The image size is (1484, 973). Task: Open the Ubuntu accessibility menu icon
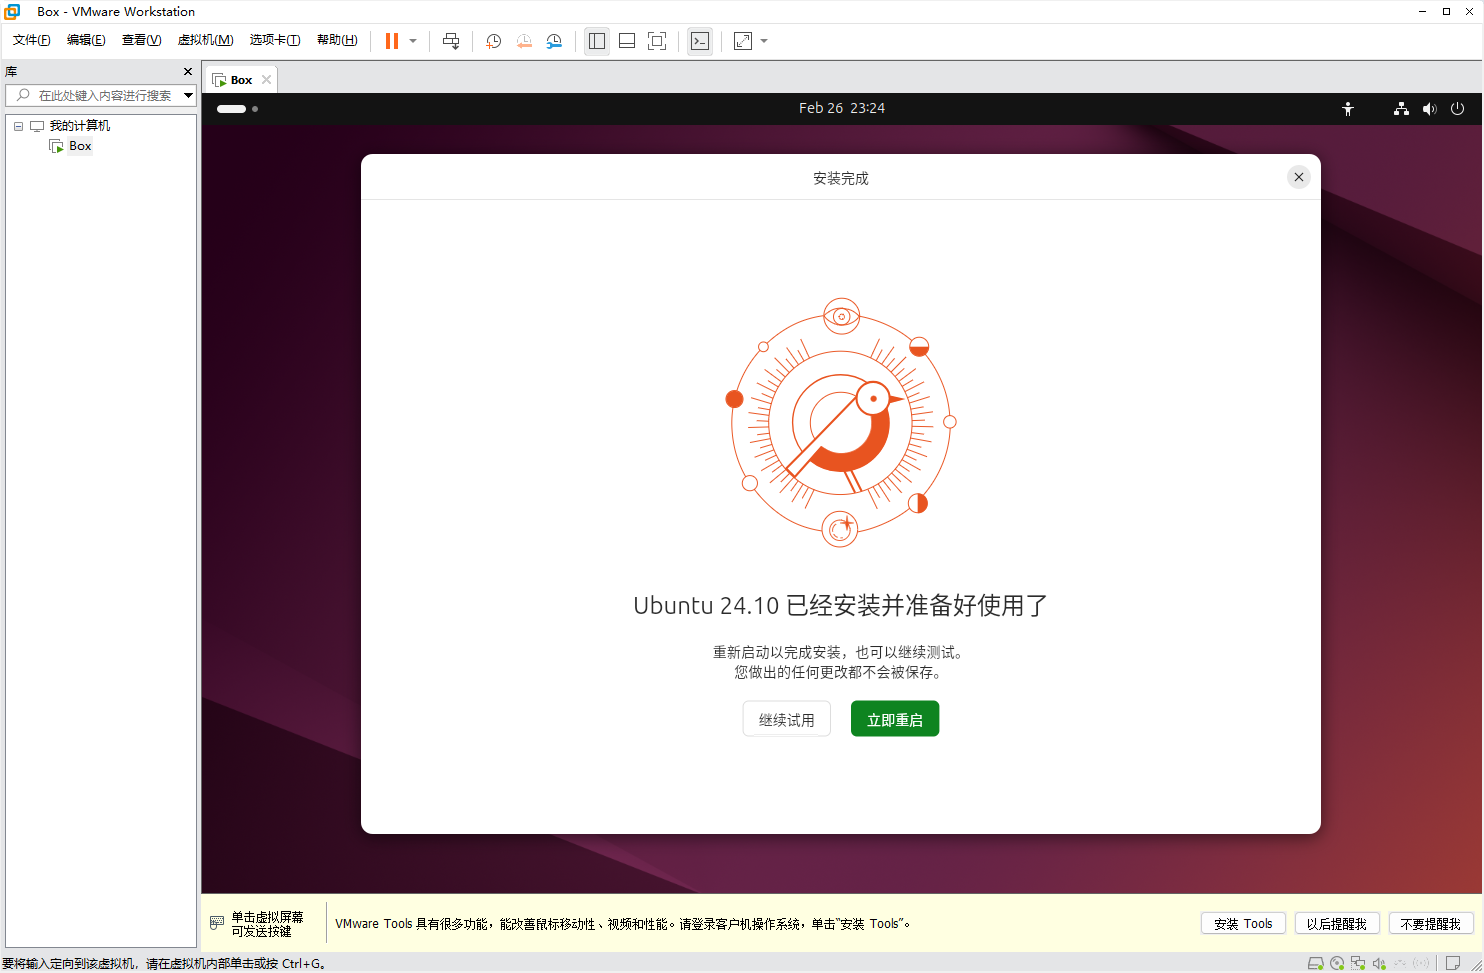pos(1348,109)
